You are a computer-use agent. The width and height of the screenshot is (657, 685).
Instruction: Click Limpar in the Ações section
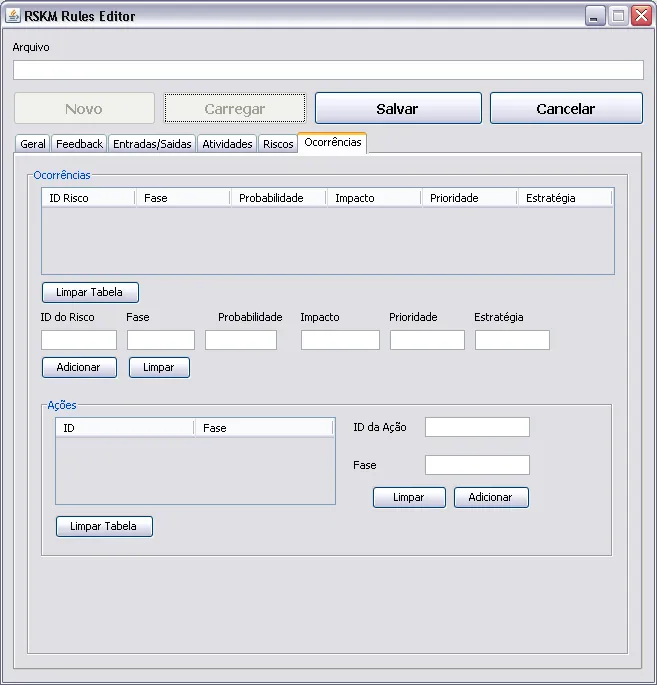coord(409,498)
